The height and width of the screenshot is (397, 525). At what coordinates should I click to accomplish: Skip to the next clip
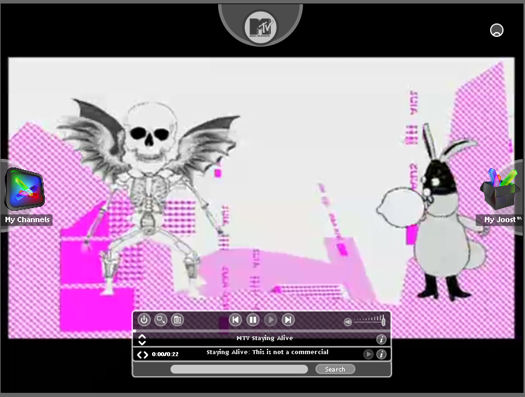coord(288,320)
